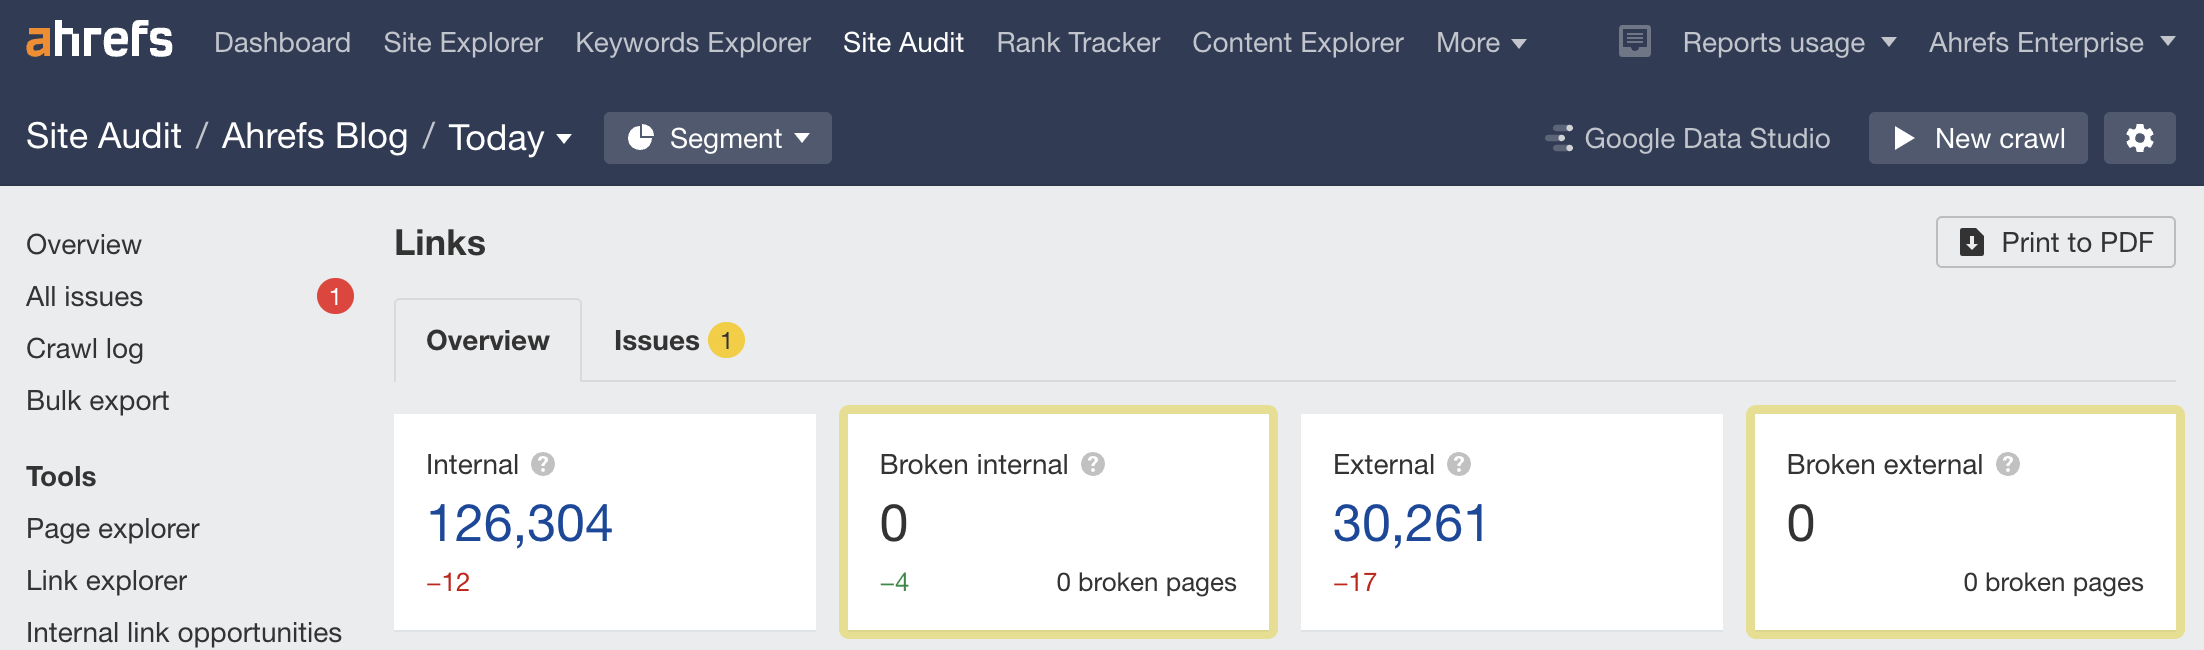Open Google Data Studio link
Viewport: 2204px width, 650px height.
coord(1688,138)
